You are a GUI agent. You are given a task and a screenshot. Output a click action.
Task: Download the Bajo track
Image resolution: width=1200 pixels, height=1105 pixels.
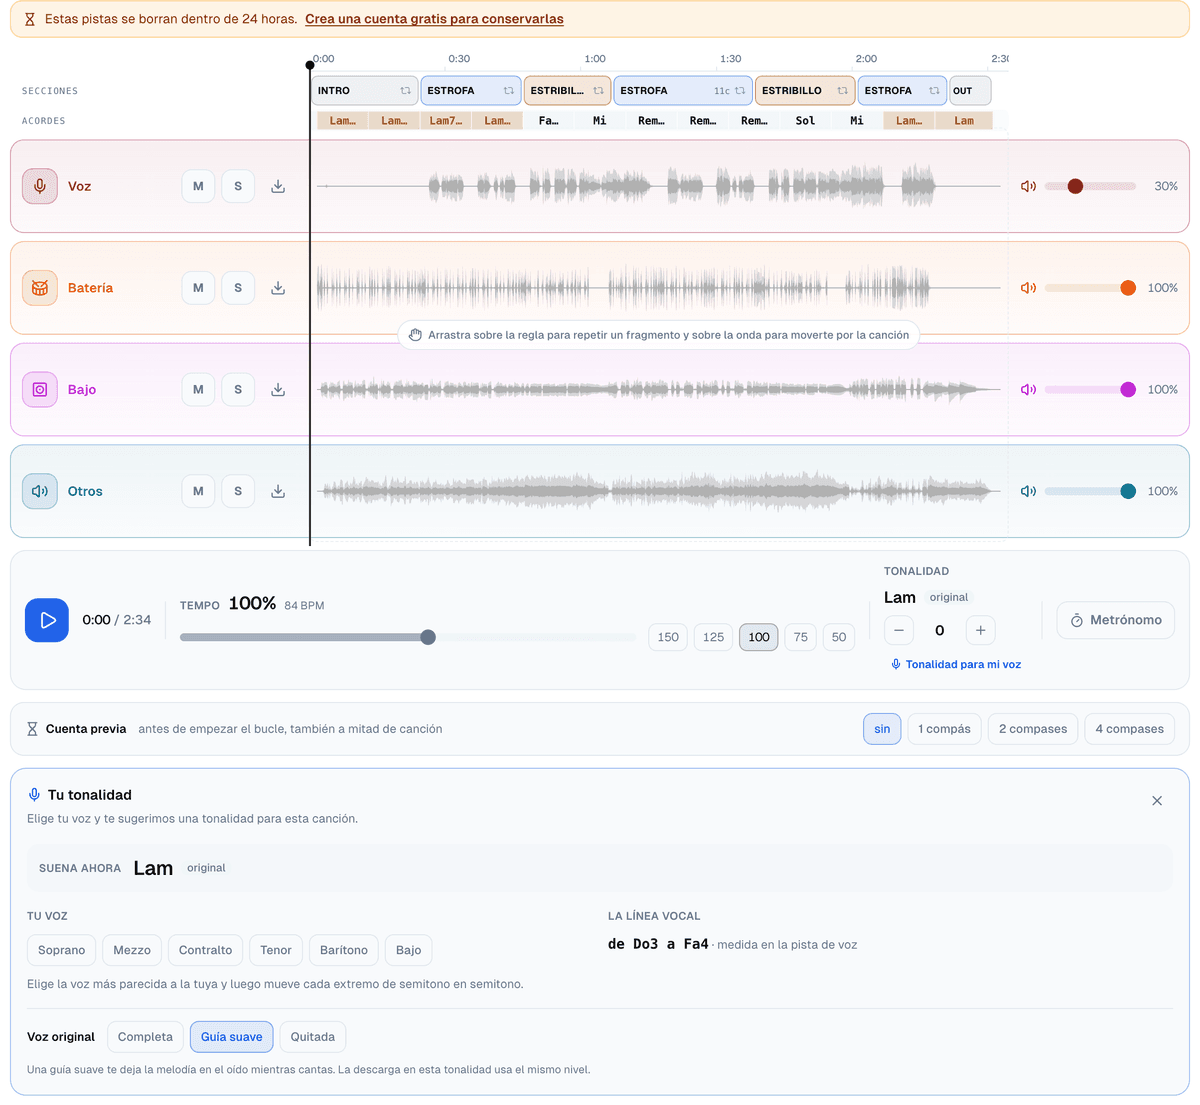click(278, 390)
